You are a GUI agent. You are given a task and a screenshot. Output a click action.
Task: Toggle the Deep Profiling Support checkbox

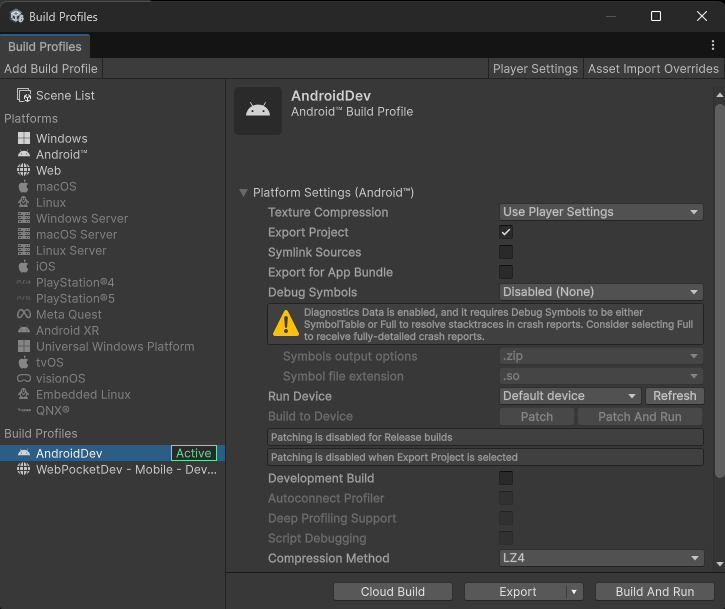[506, 518]
